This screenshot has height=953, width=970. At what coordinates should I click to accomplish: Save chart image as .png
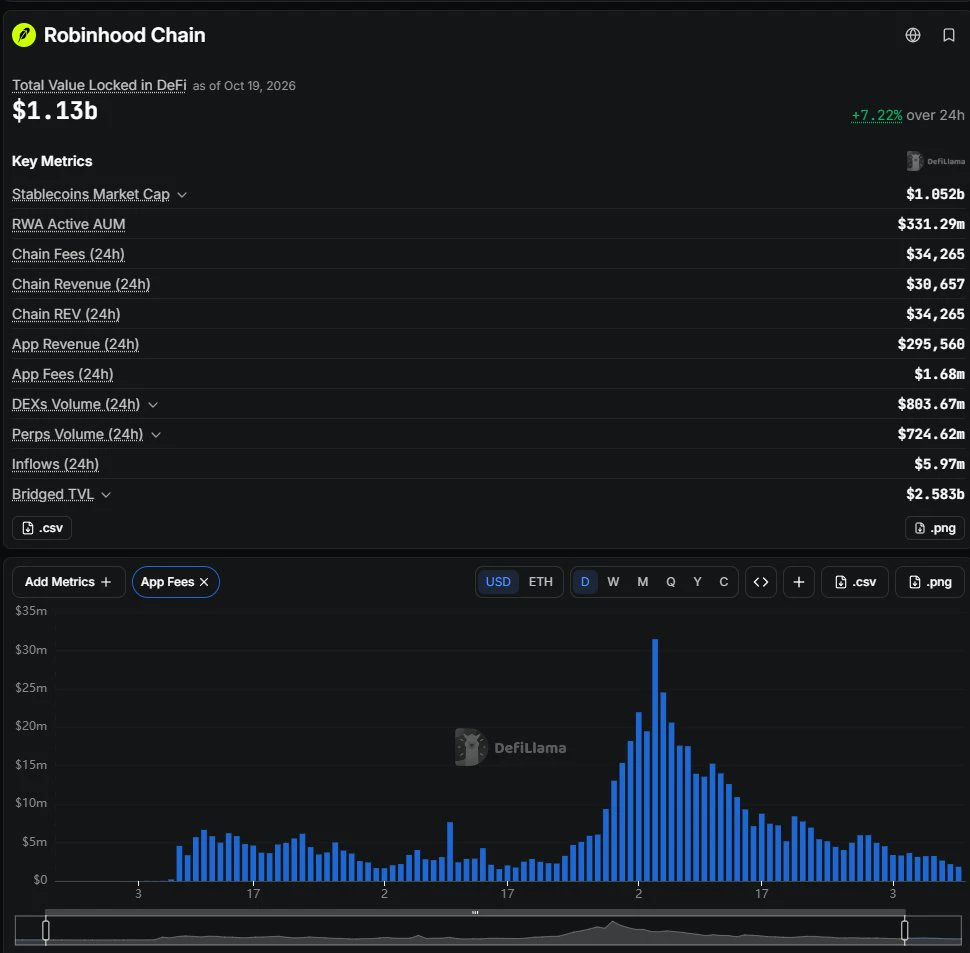[x=930, y=582]
